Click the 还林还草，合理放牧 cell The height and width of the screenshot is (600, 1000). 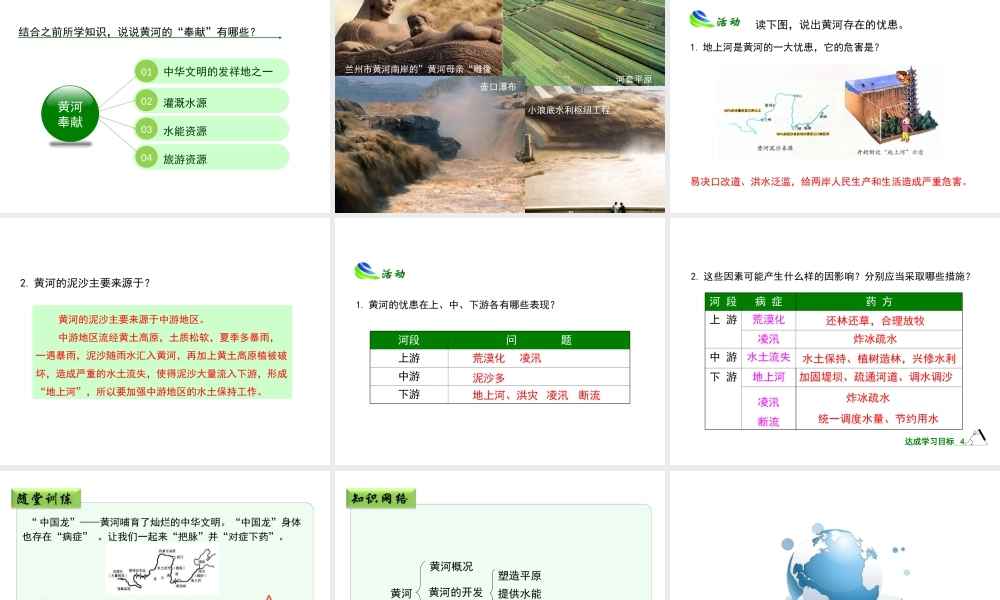[879, 321]
